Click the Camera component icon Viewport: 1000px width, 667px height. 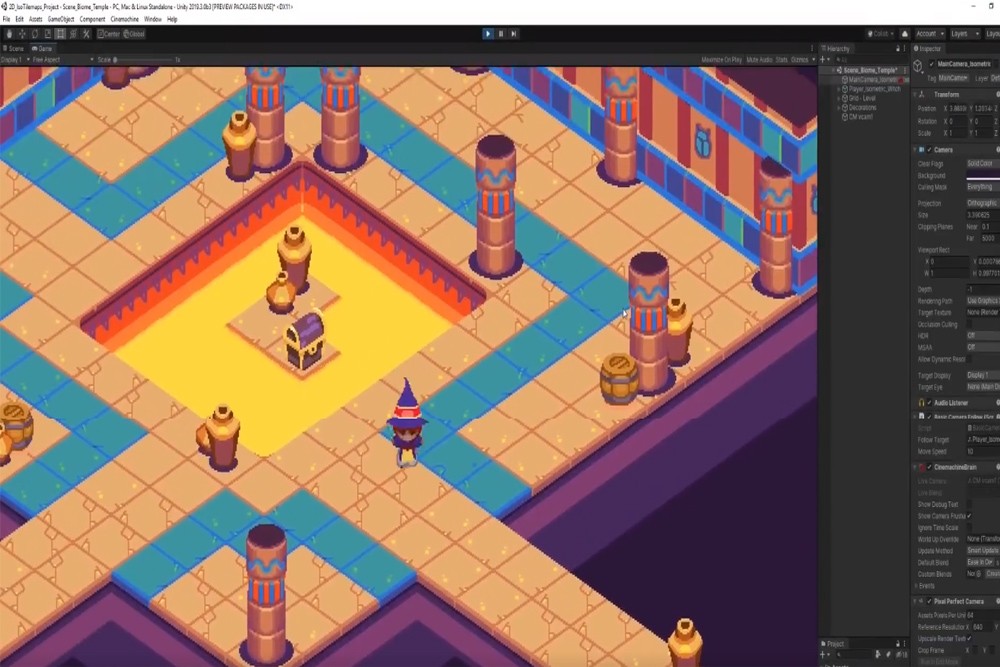point(922,150)
